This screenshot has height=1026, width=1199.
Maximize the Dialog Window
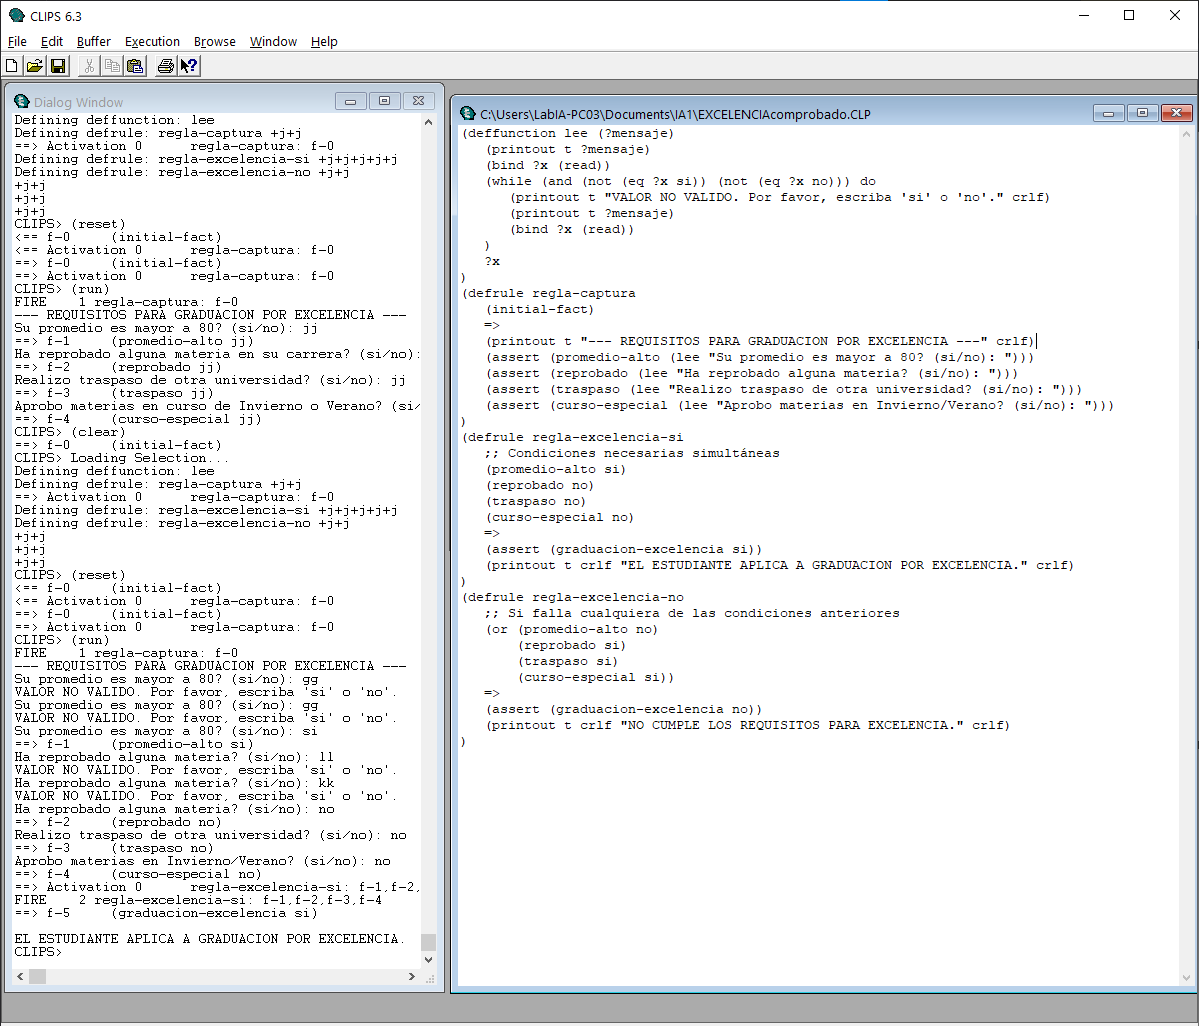coord(385,101)
